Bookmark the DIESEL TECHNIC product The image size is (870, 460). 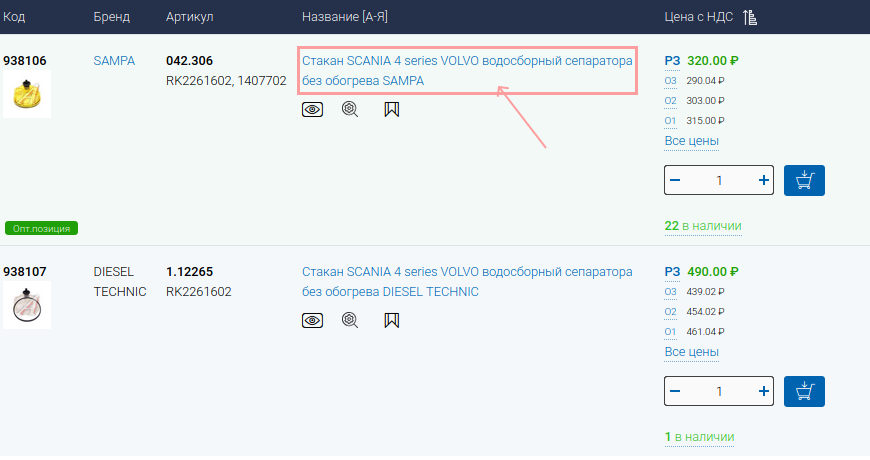point(392,320)
